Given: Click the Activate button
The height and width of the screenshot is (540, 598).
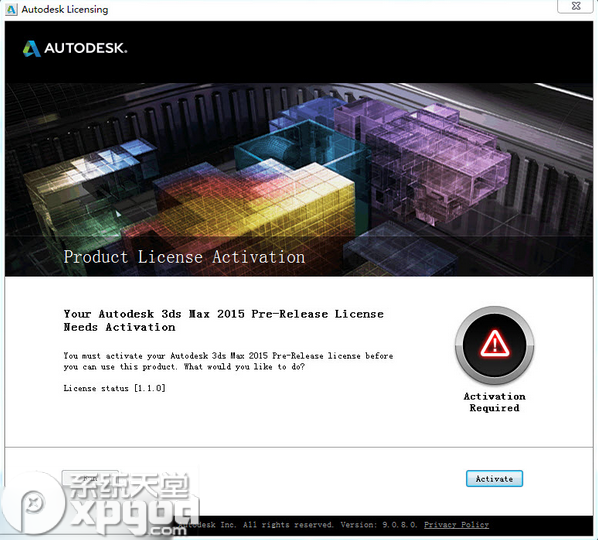Looking at the screenshot, I should (x=494, y=479).
